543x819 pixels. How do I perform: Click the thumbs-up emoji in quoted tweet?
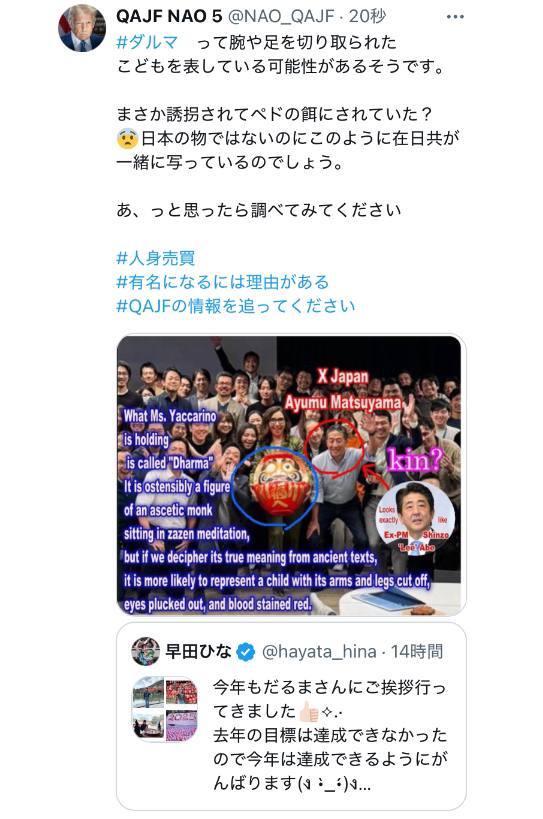(x=309, y=711)
